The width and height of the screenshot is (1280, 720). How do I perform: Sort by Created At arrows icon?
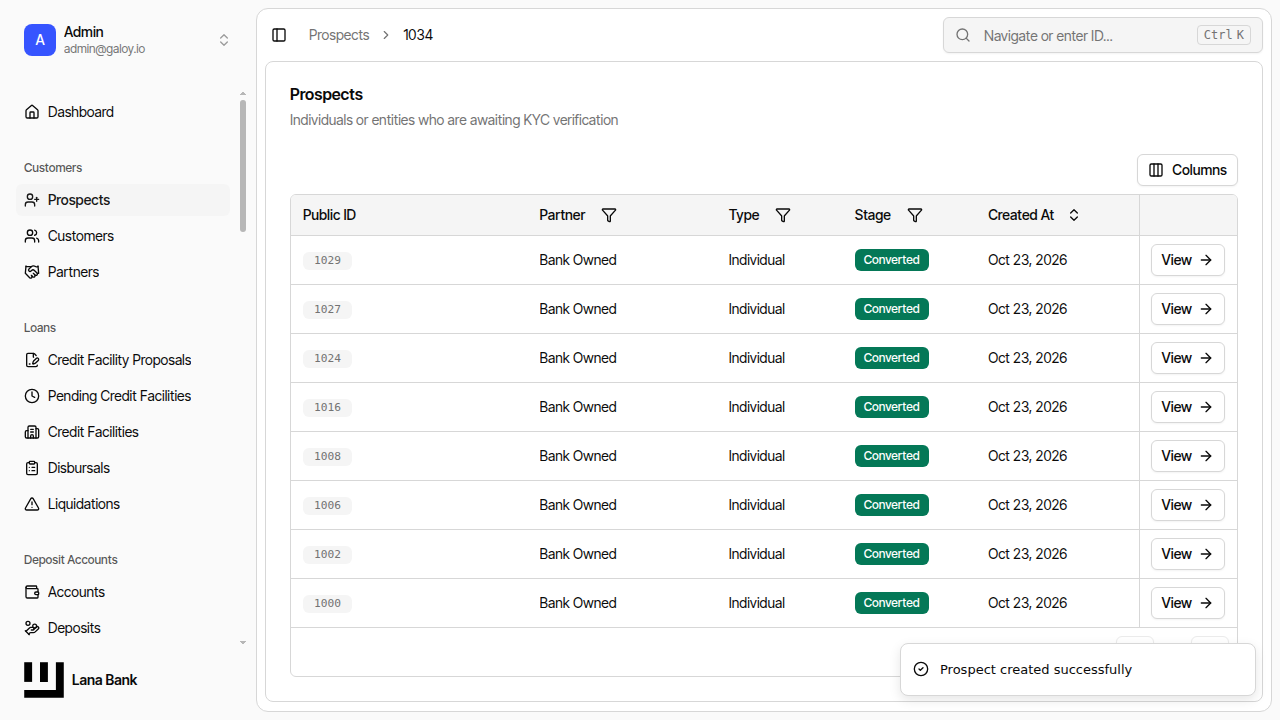pyautogui.click(x=1074, y=215)
